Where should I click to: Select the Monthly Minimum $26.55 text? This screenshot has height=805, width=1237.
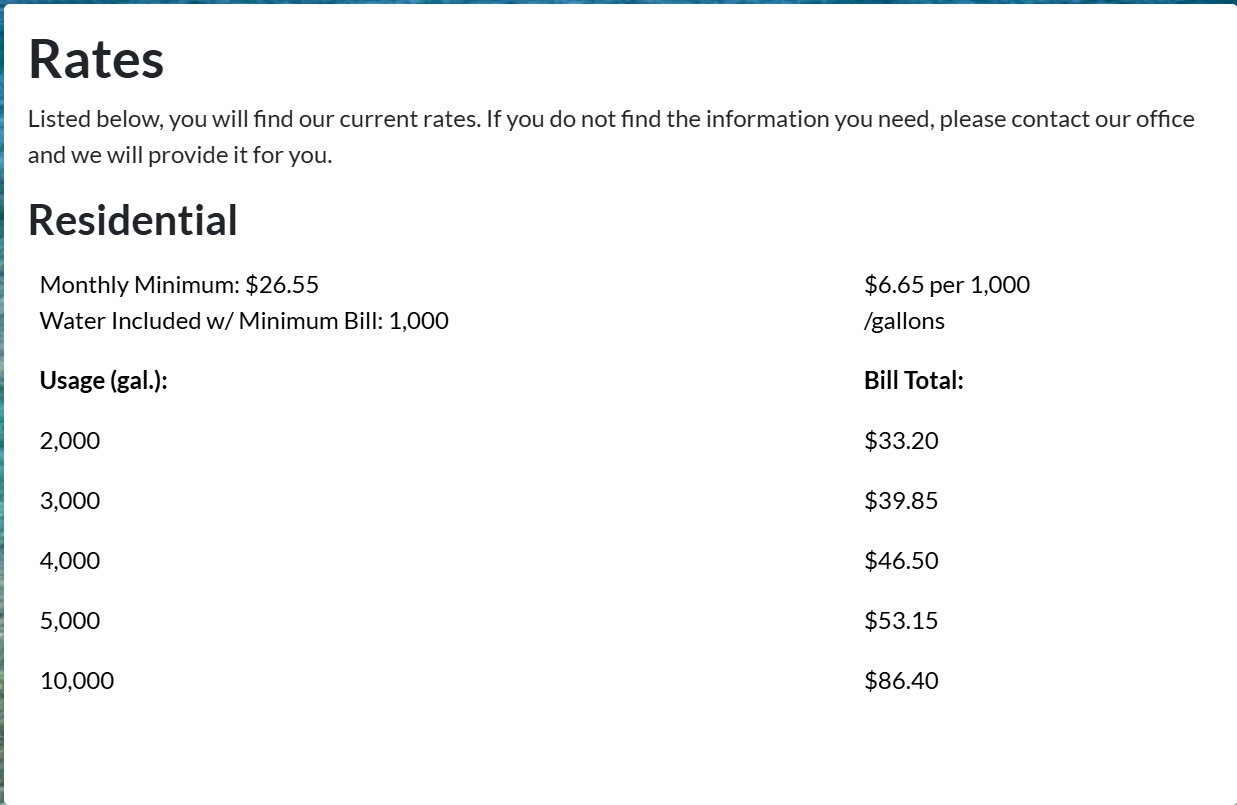click(179, 285)
